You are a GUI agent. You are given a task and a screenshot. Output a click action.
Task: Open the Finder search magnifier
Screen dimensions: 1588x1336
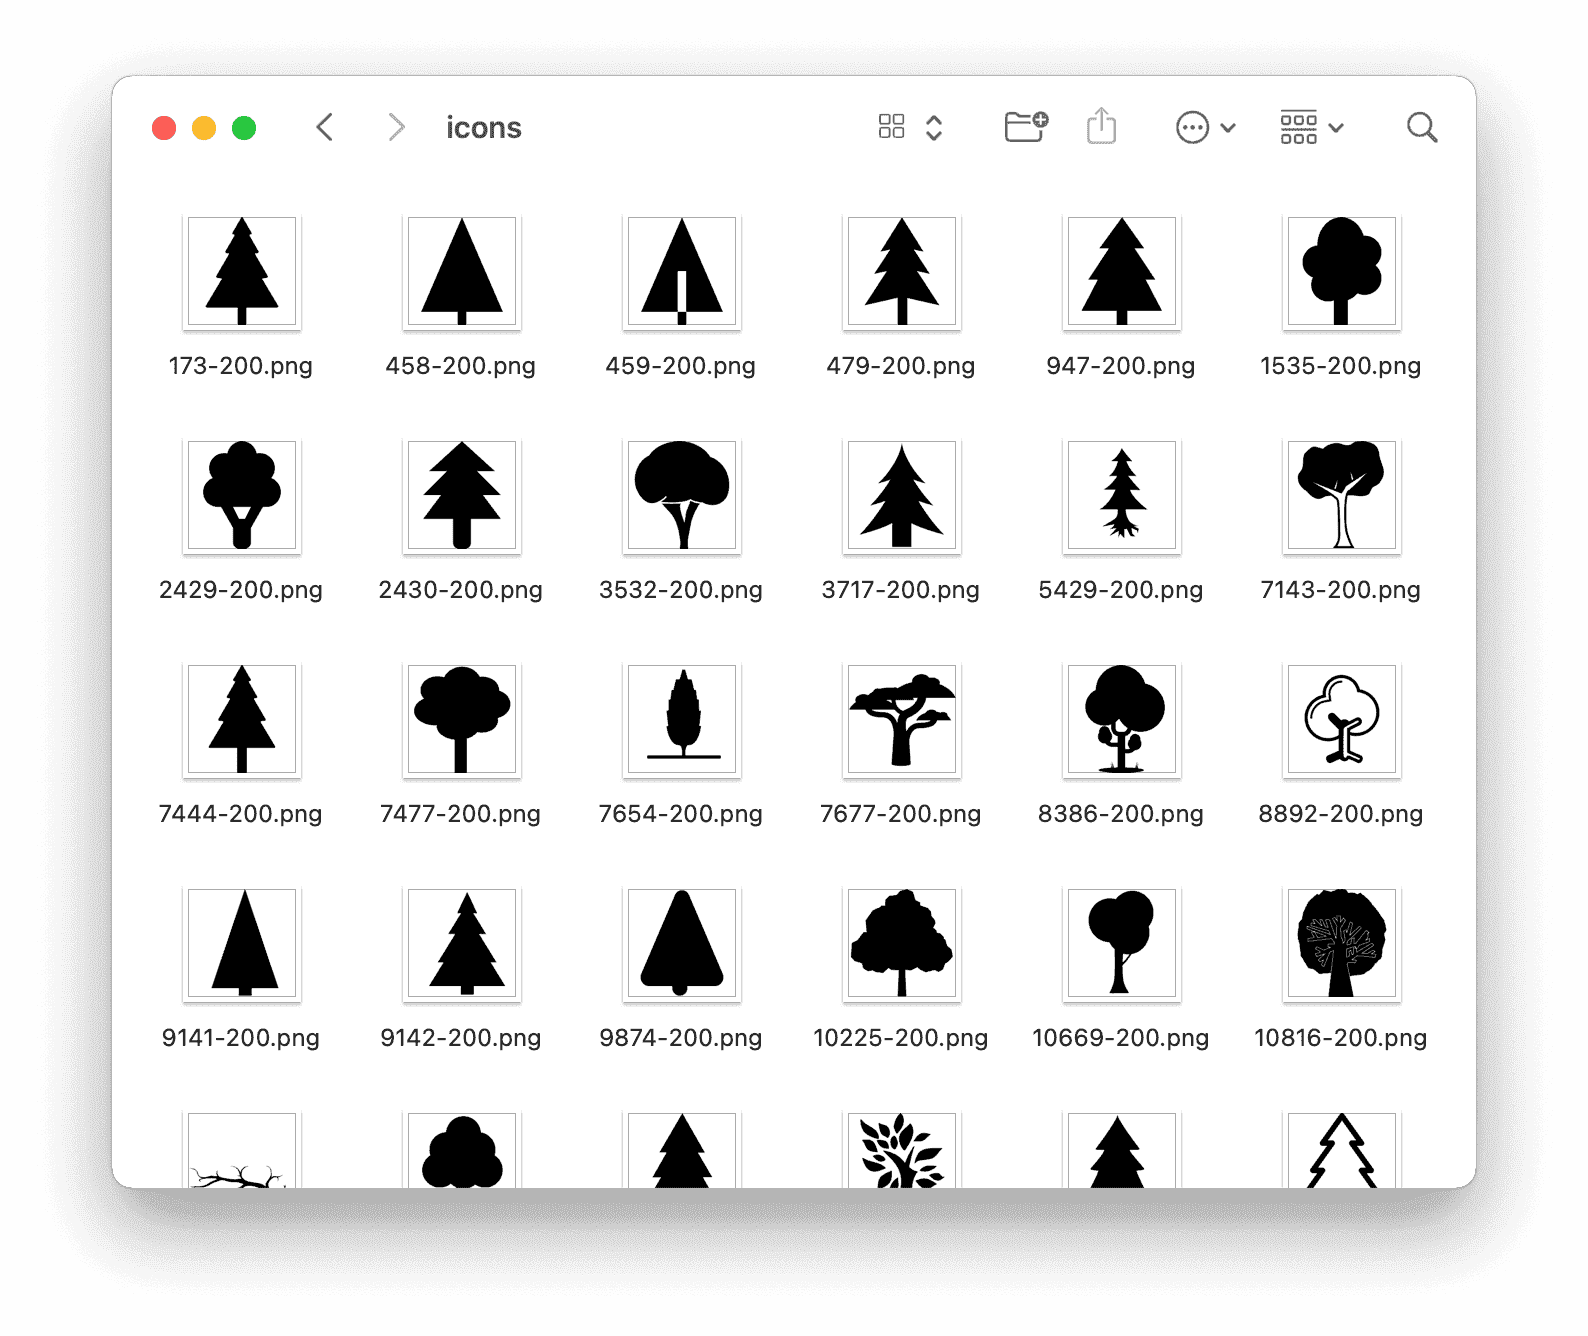(1421, 127)
